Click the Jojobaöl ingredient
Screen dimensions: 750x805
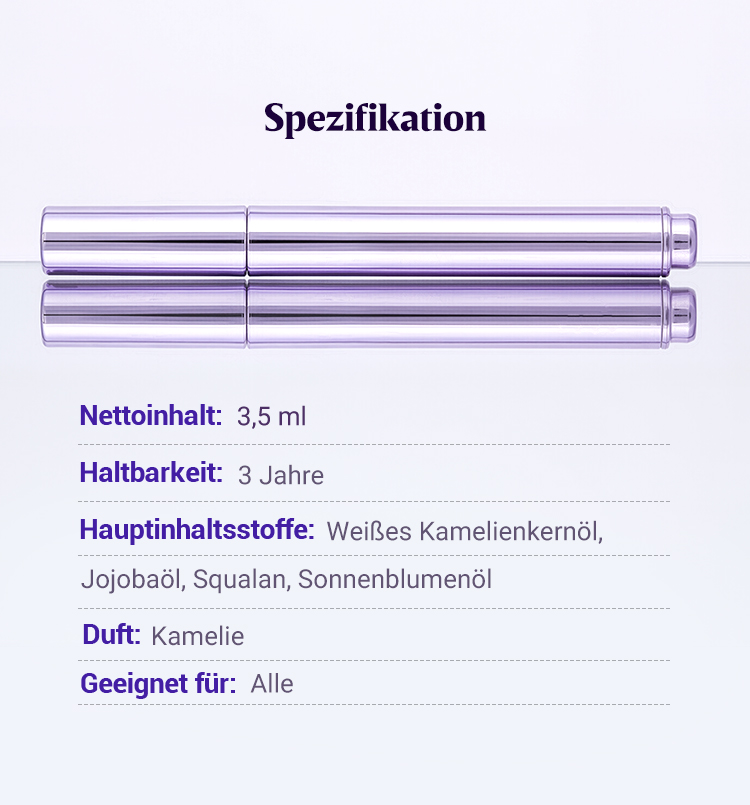[132, 580]
